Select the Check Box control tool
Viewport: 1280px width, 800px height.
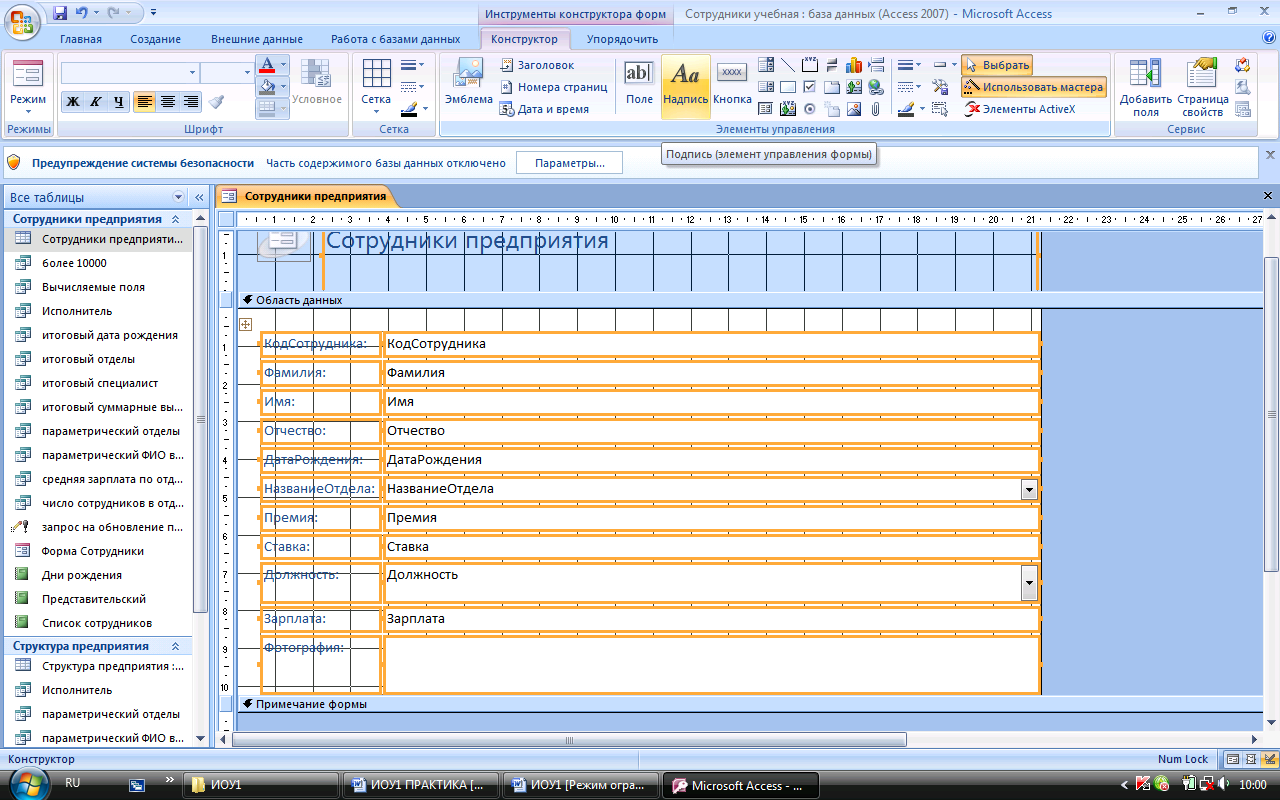click(810, 87)
